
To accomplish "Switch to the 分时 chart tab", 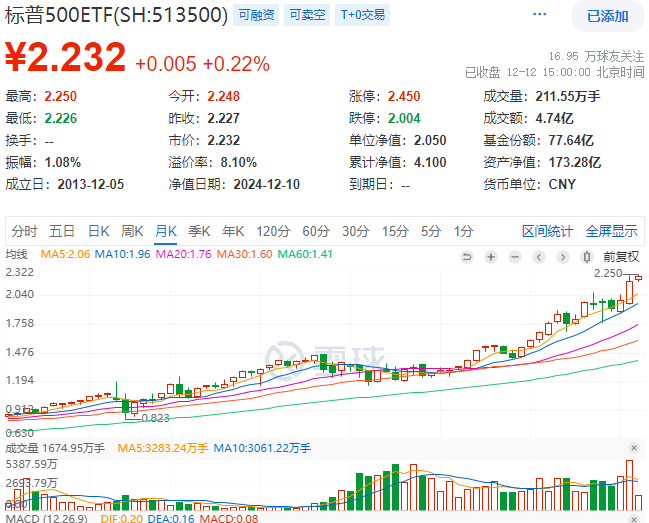I will pos(25,231).
